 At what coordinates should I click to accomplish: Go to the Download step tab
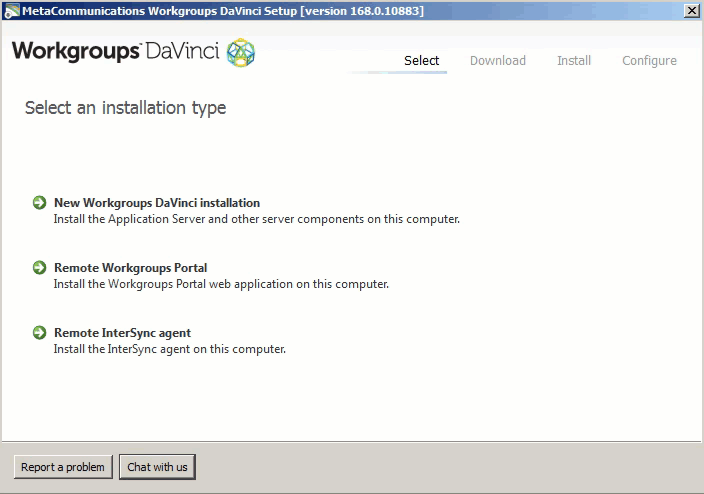tap(497, 61)
